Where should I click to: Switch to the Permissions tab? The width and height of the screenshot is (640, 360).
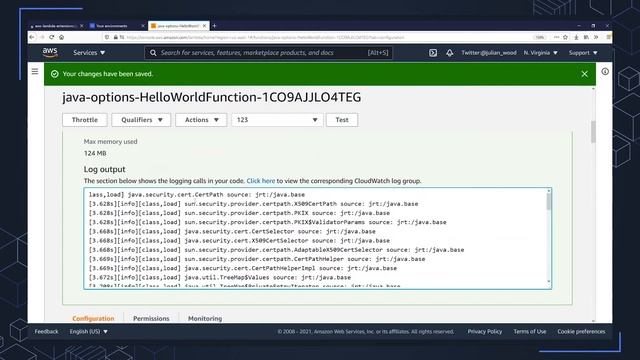click(151, 318)
